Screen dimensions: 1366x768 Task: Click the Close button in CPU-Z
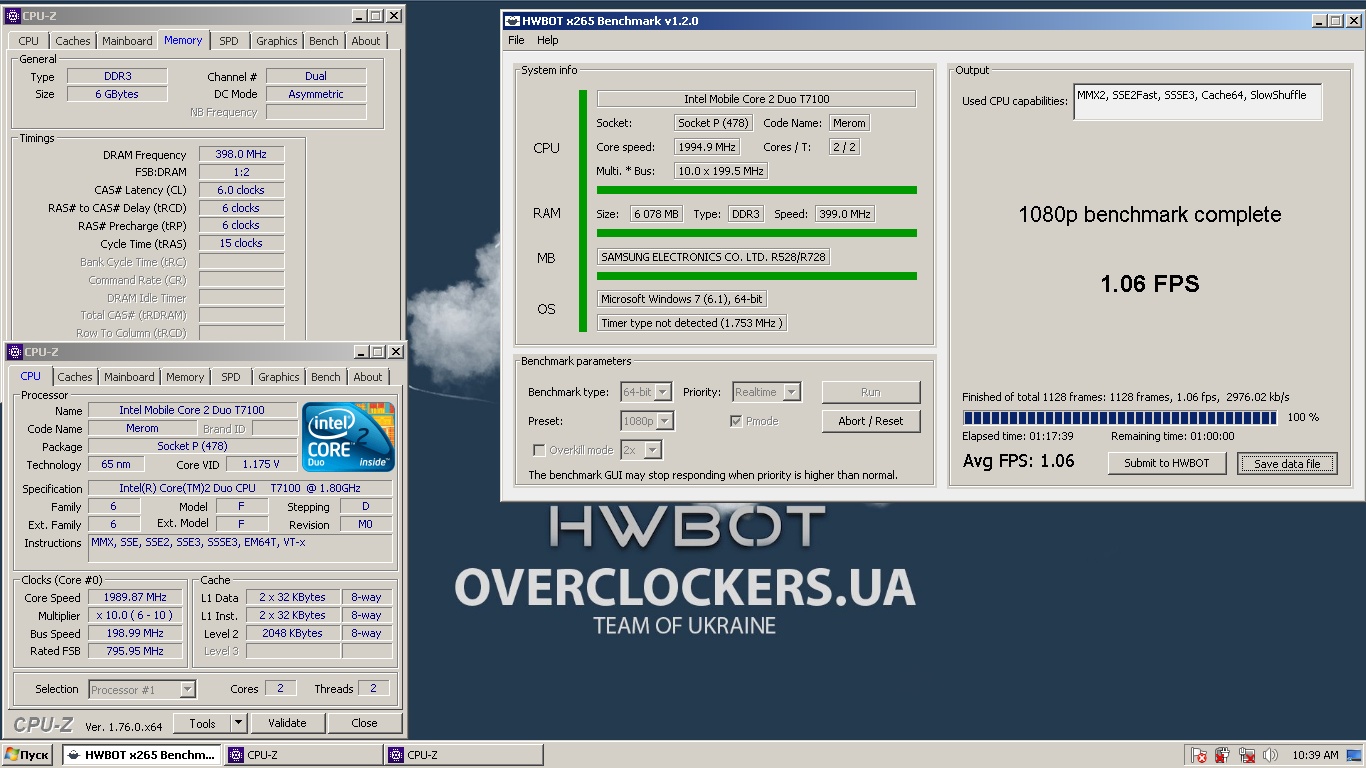tap(365, 723)
